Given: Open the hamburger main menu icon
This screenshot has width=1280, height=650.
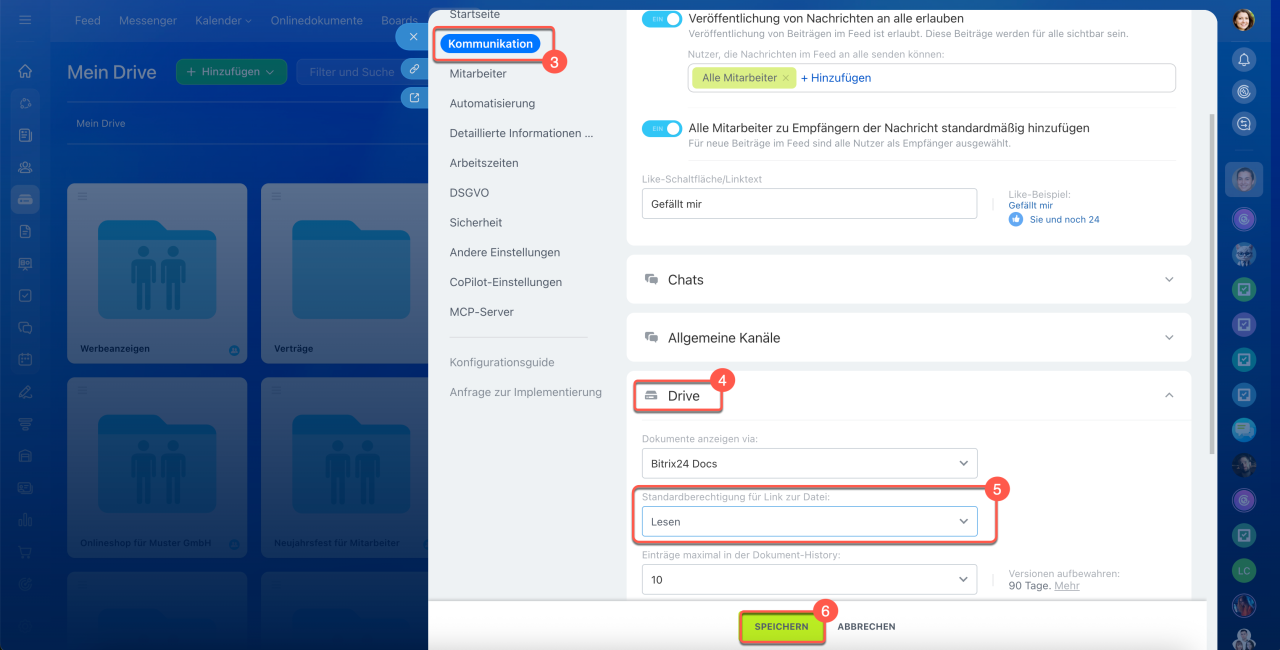Looking at the screenshot, I should click(x=25, y=20).
